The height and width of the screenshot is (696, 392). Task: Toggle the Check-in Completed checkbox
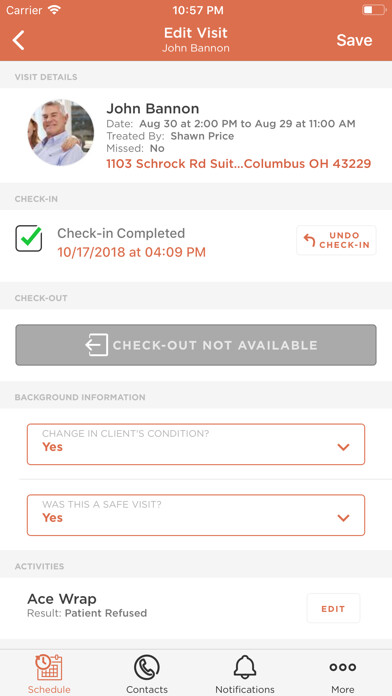(x=29, y=238)
